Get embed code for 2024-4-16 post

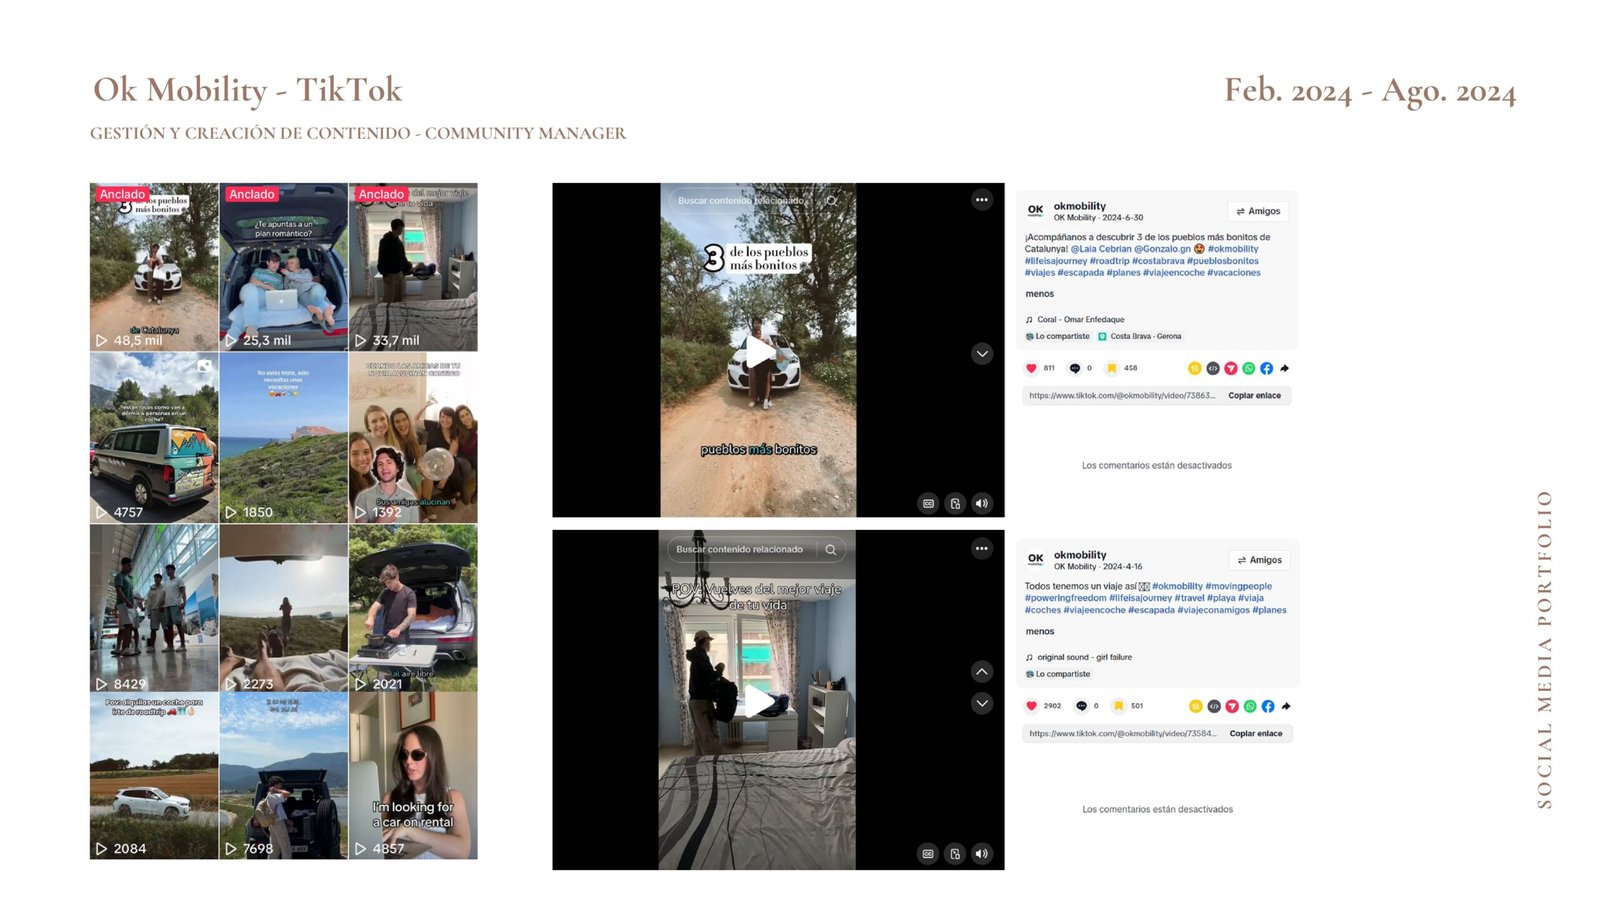coord(1214,706)
